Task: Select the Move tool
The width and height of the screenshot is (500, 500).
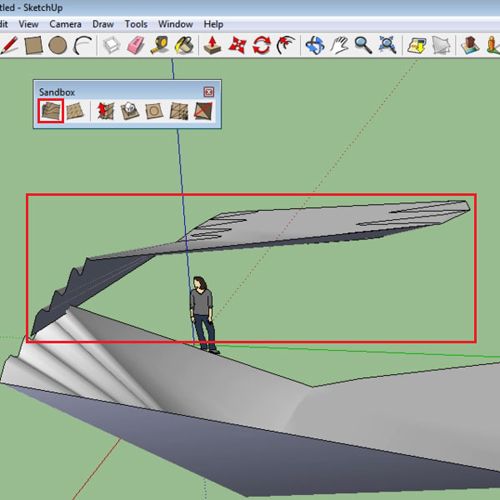Action: tap(237, 45)
